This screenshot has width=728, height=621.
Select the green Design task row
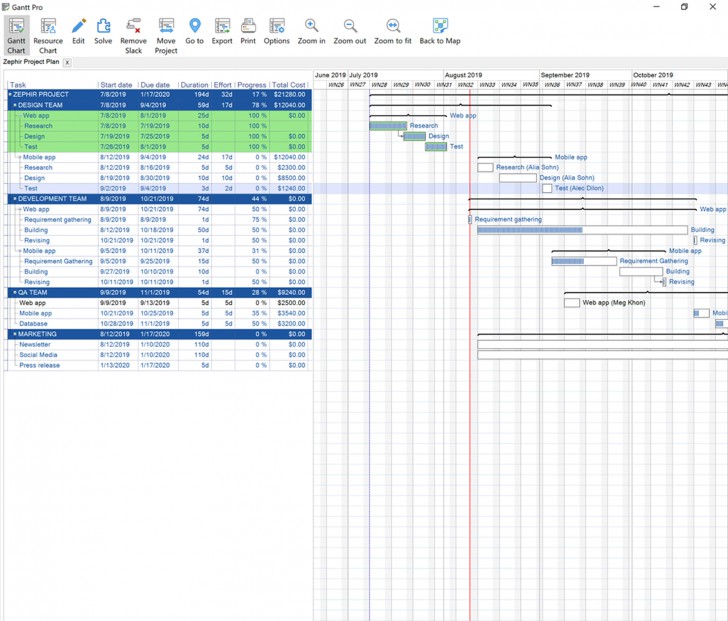[x=159, y=136]
